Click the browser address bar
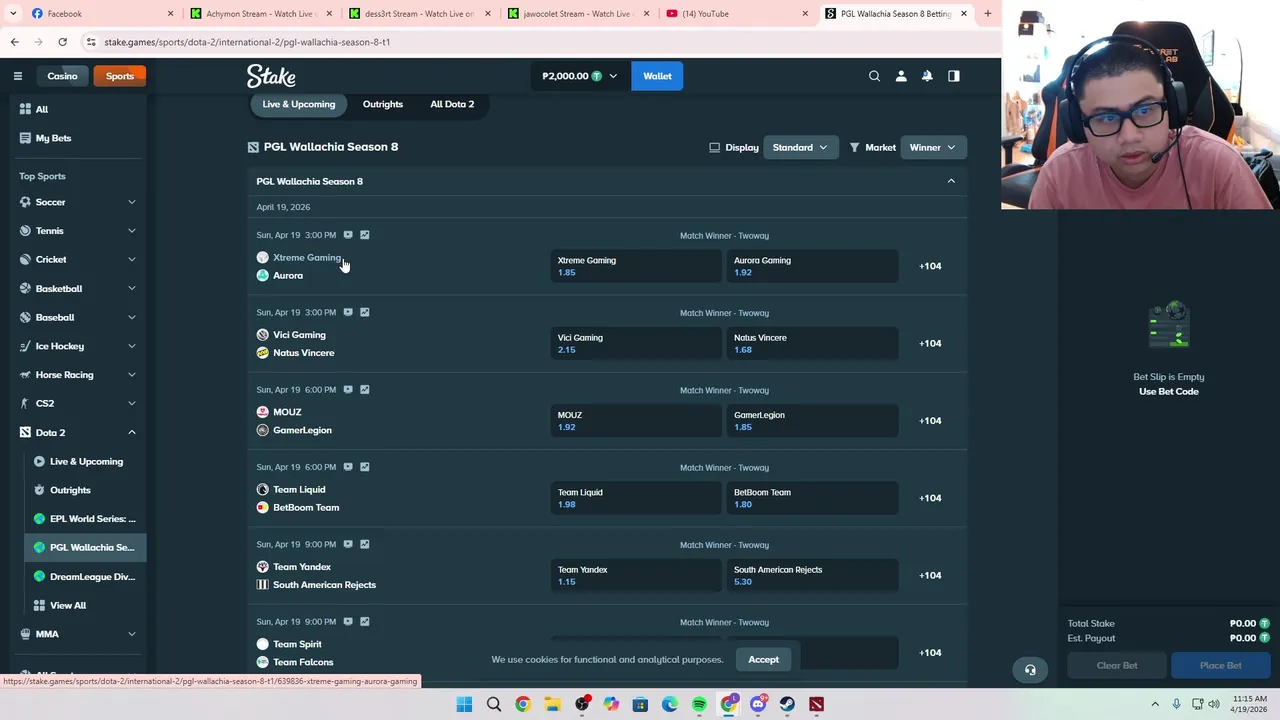 (500, 42)
